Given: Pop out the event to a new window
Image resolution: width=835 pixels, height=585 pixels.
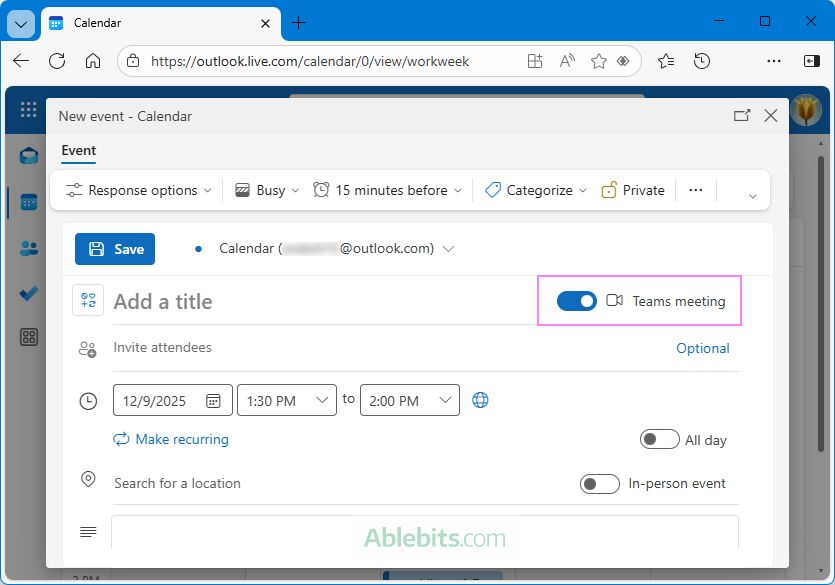Looking at the screenshot, I should click(x=742, y=115).
